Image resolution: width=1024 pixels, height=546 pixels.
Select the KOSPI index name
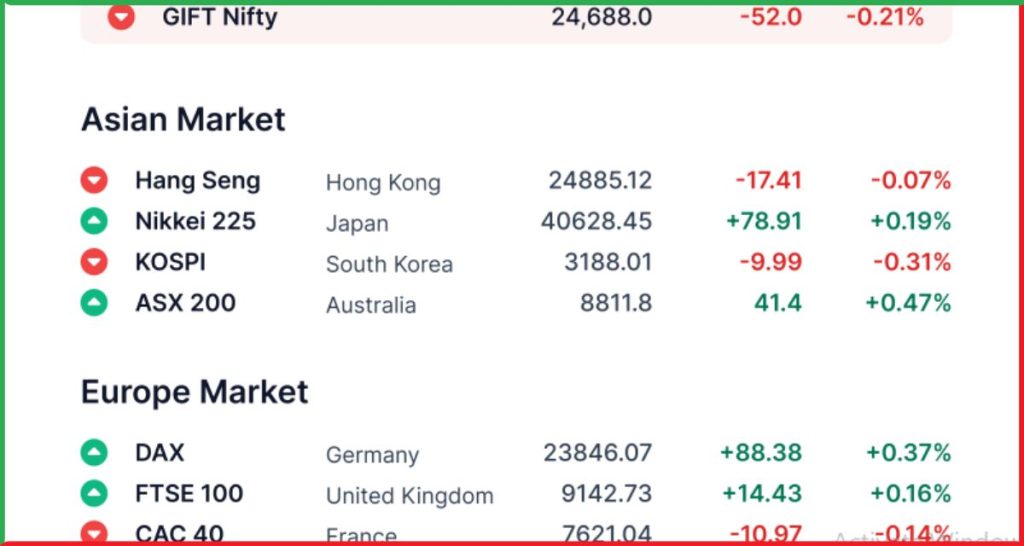(170, 262)
